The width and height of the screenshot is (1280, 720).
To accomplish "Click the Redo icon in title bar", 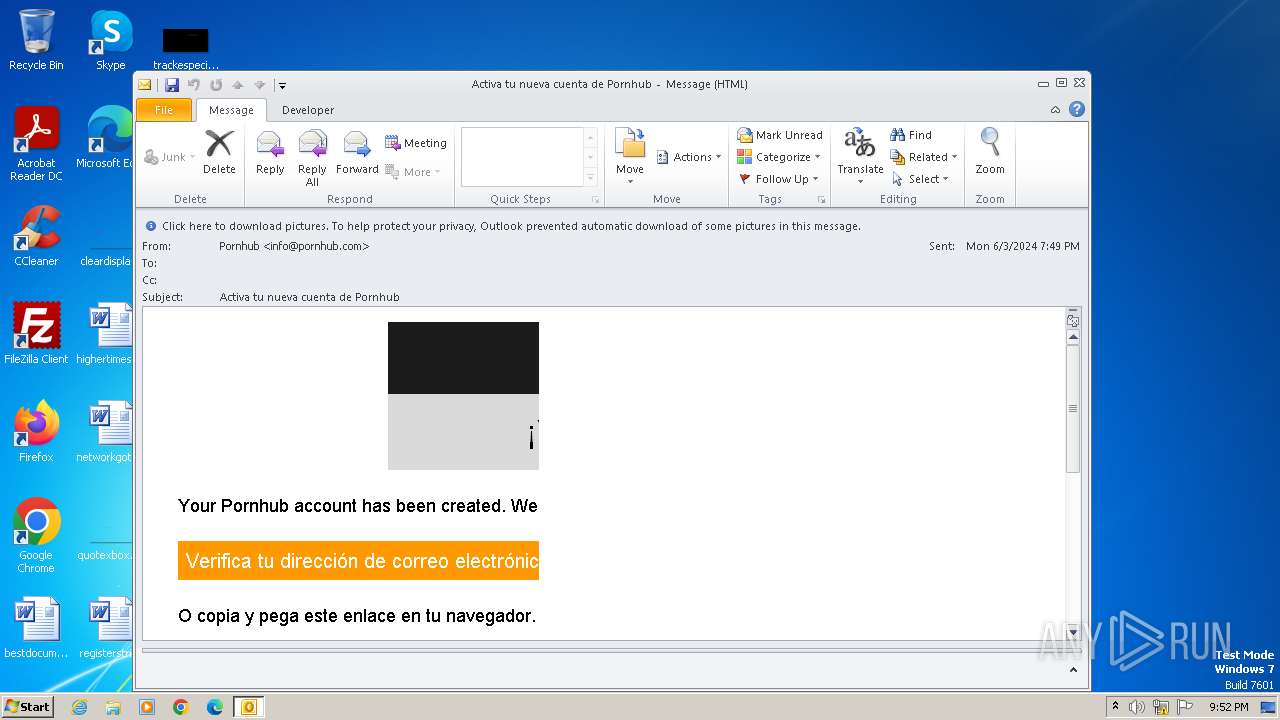I will (215, 85).
